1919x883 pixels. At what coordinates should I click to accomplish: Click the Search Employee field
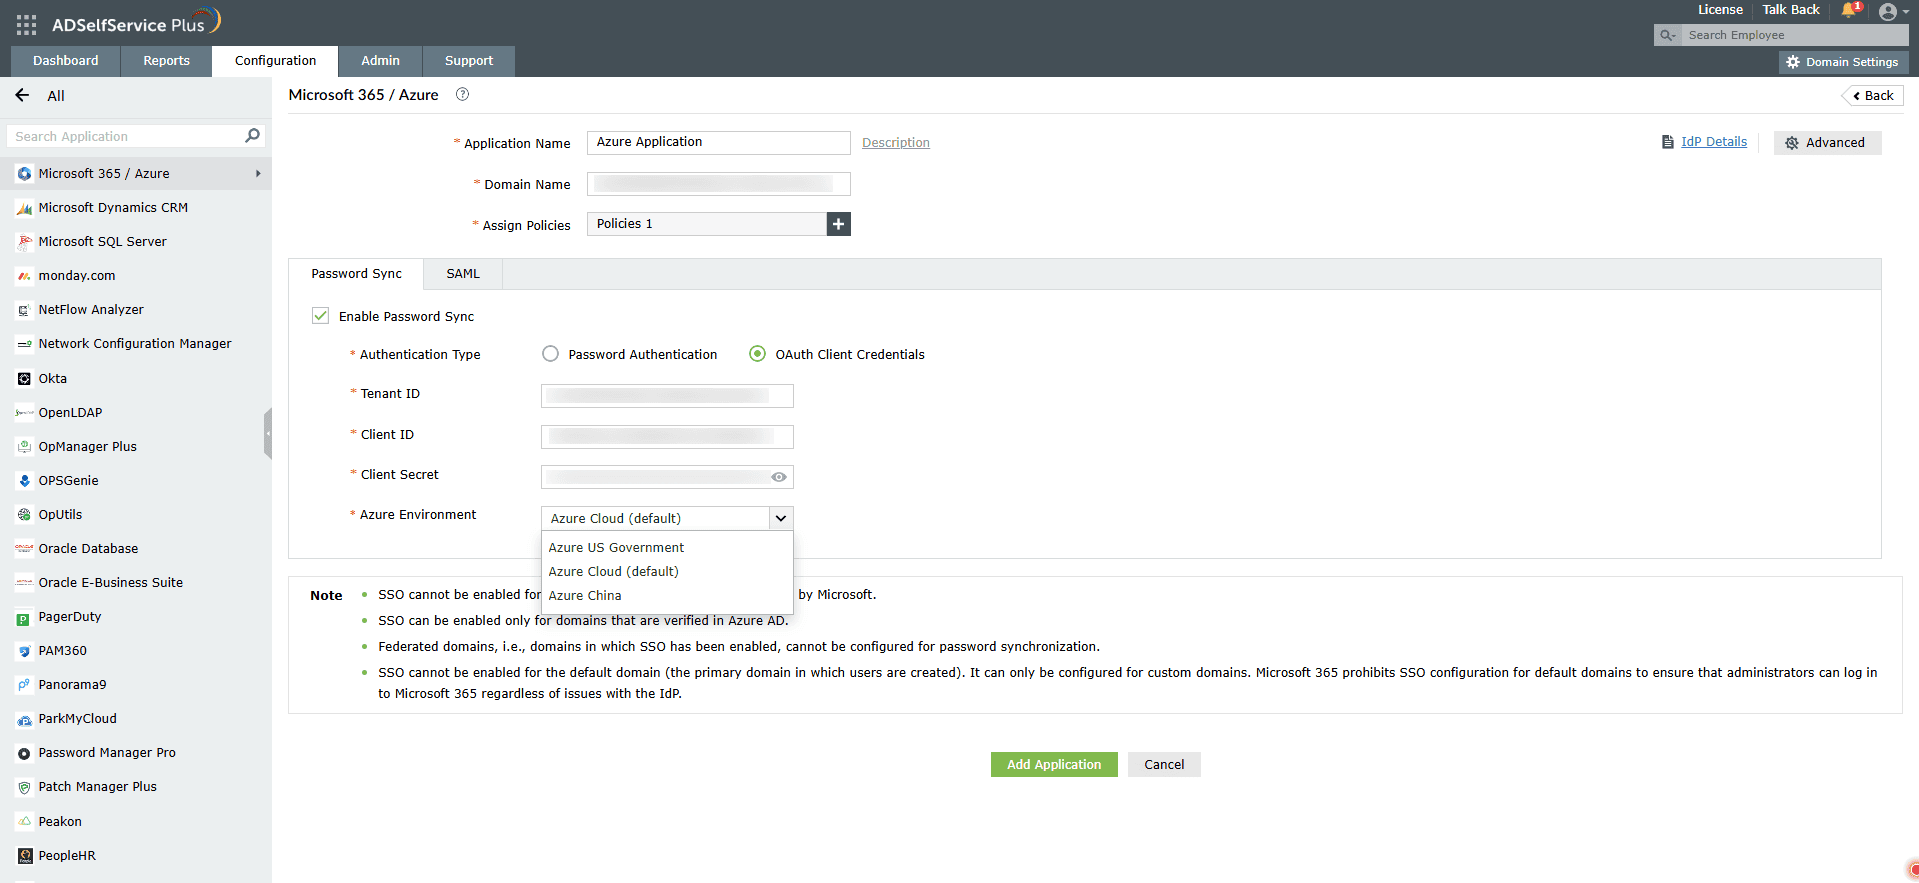(x=1795, y=35)
